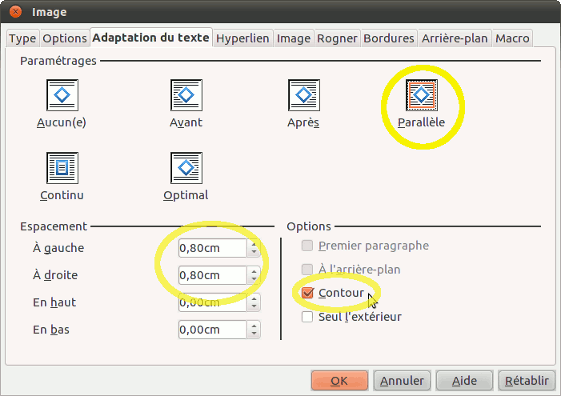Viewport: 561px width, 396px height.
Task: Decrease the À droite spacing value
Action: click(254, 279)
